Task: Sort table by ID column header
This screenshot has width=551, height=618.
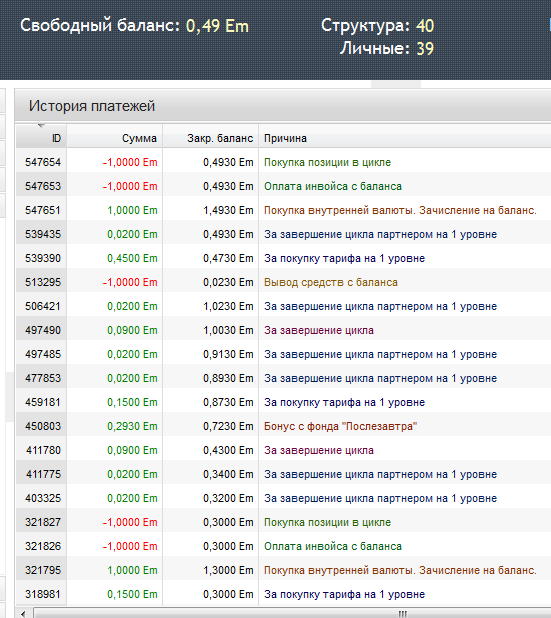Action: tap(41, 138)
